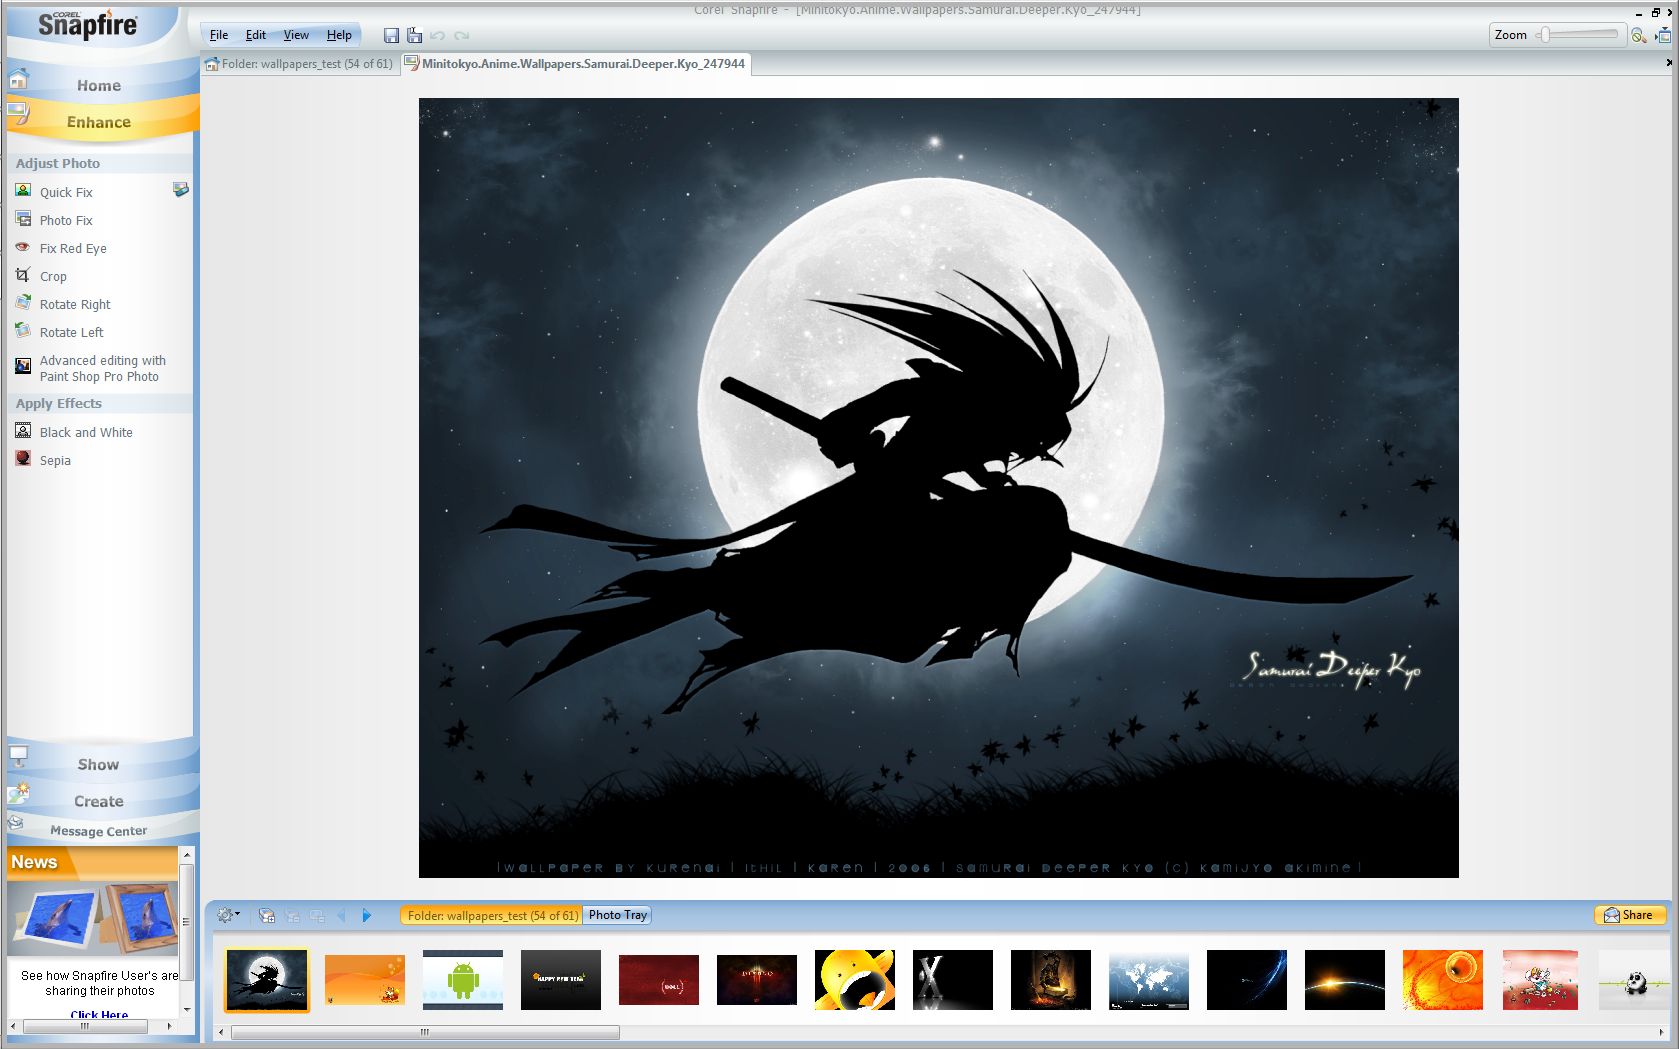
Task: Select the world map thumbnail
Action: [x=1149, y=980]
